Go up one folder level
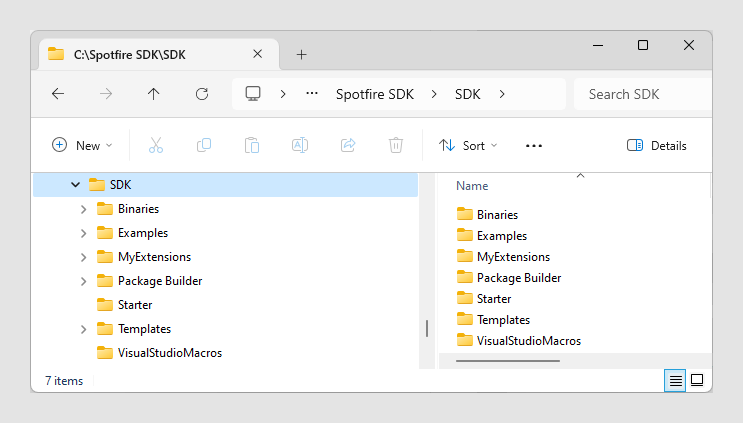Screen dimensions: 743x423 pyautogui.click(x=154, y=94)
